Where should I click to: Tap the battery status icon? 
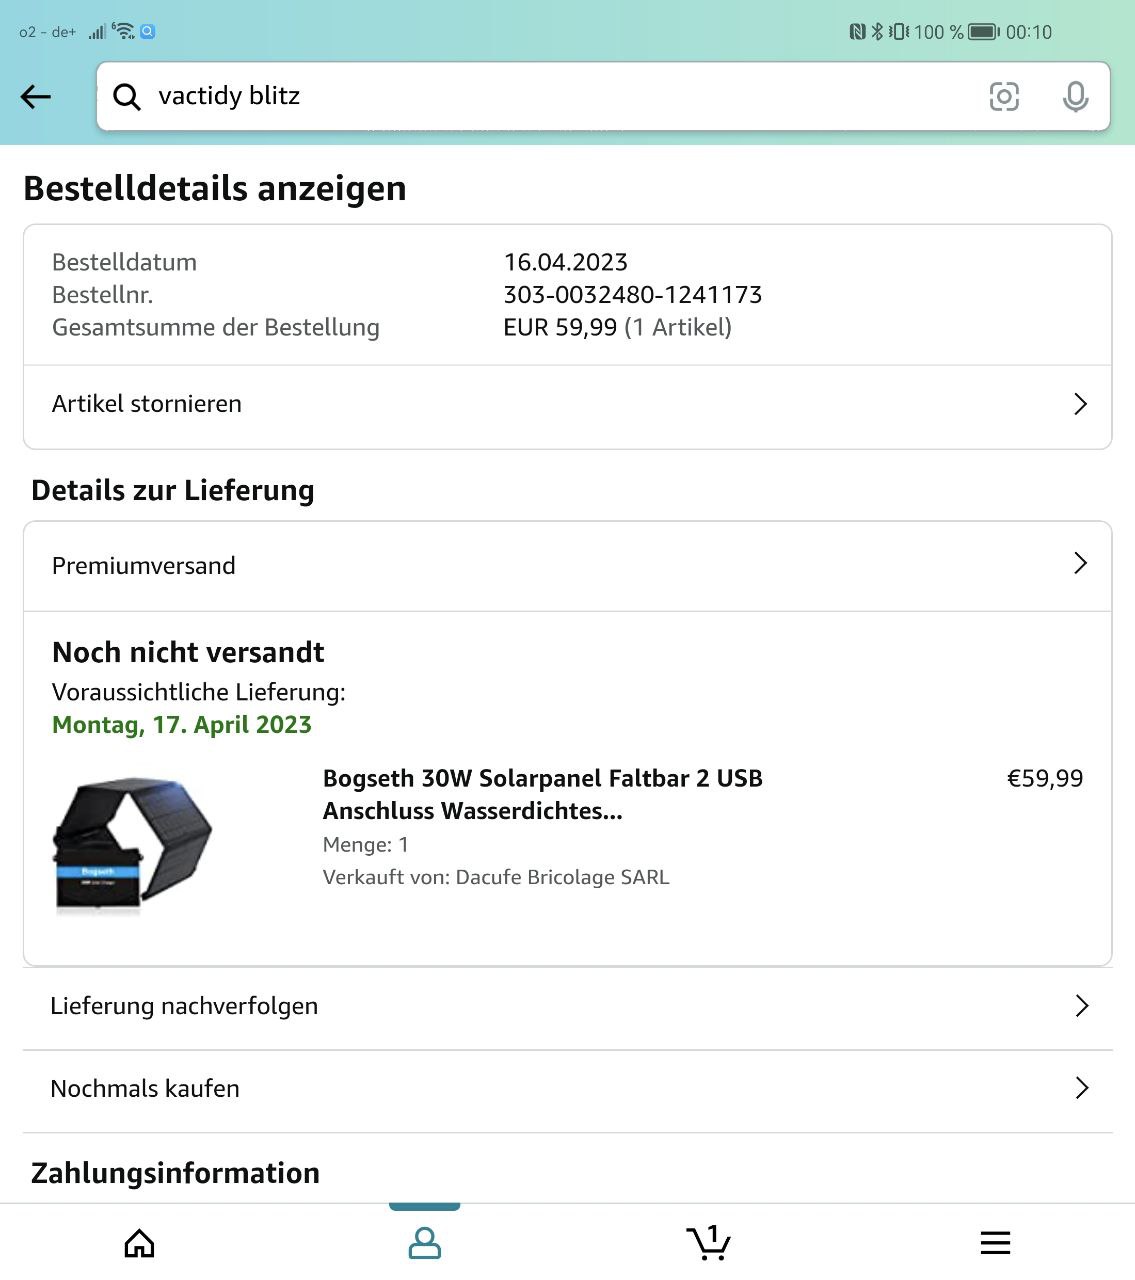tap(984, 32)
